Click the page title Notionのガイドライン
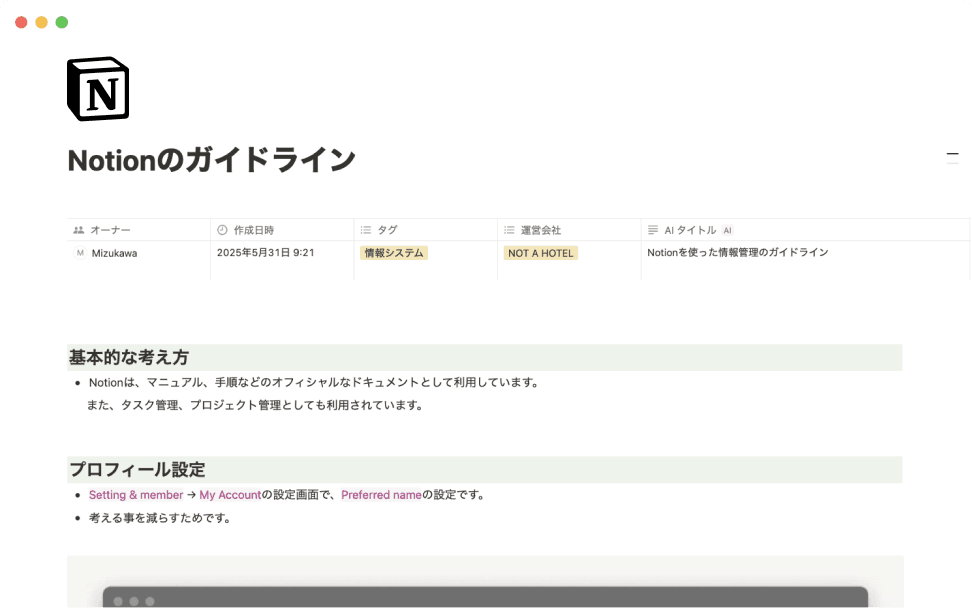 (211, 160)
